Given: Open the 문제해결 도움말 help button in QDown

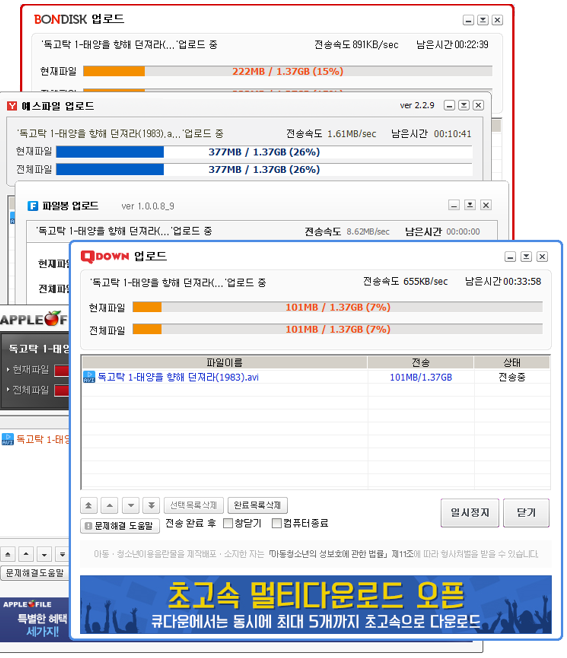Looking at the screenshot, I should tap(120, 526).
